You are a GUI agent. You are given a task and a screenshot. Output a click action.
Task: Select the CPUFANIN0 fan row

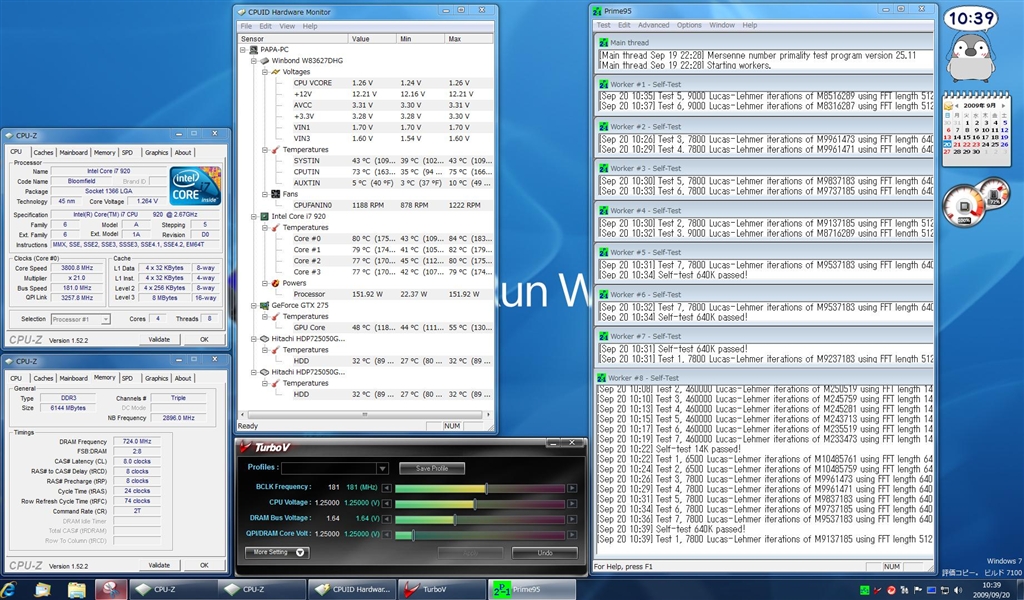click(366, 205)
